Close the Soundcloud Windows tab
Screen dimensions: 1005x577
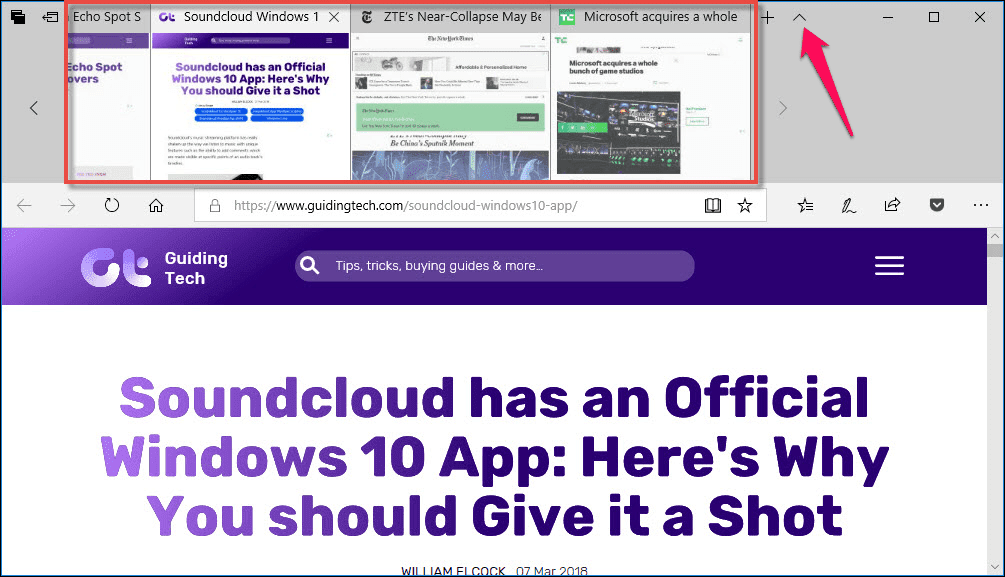click(334, 17)
